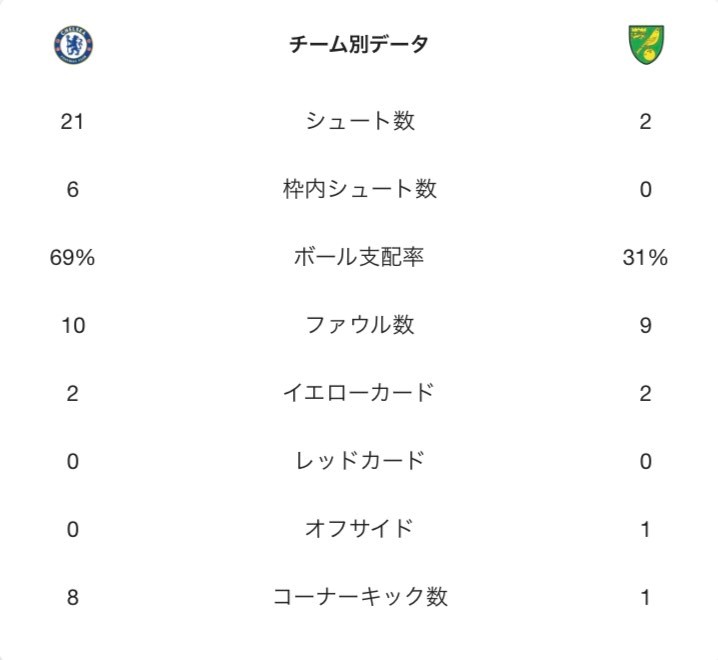Click the Norwich City crest icon
This screenshot has width=718, height=660.
[x=646, y=45]
